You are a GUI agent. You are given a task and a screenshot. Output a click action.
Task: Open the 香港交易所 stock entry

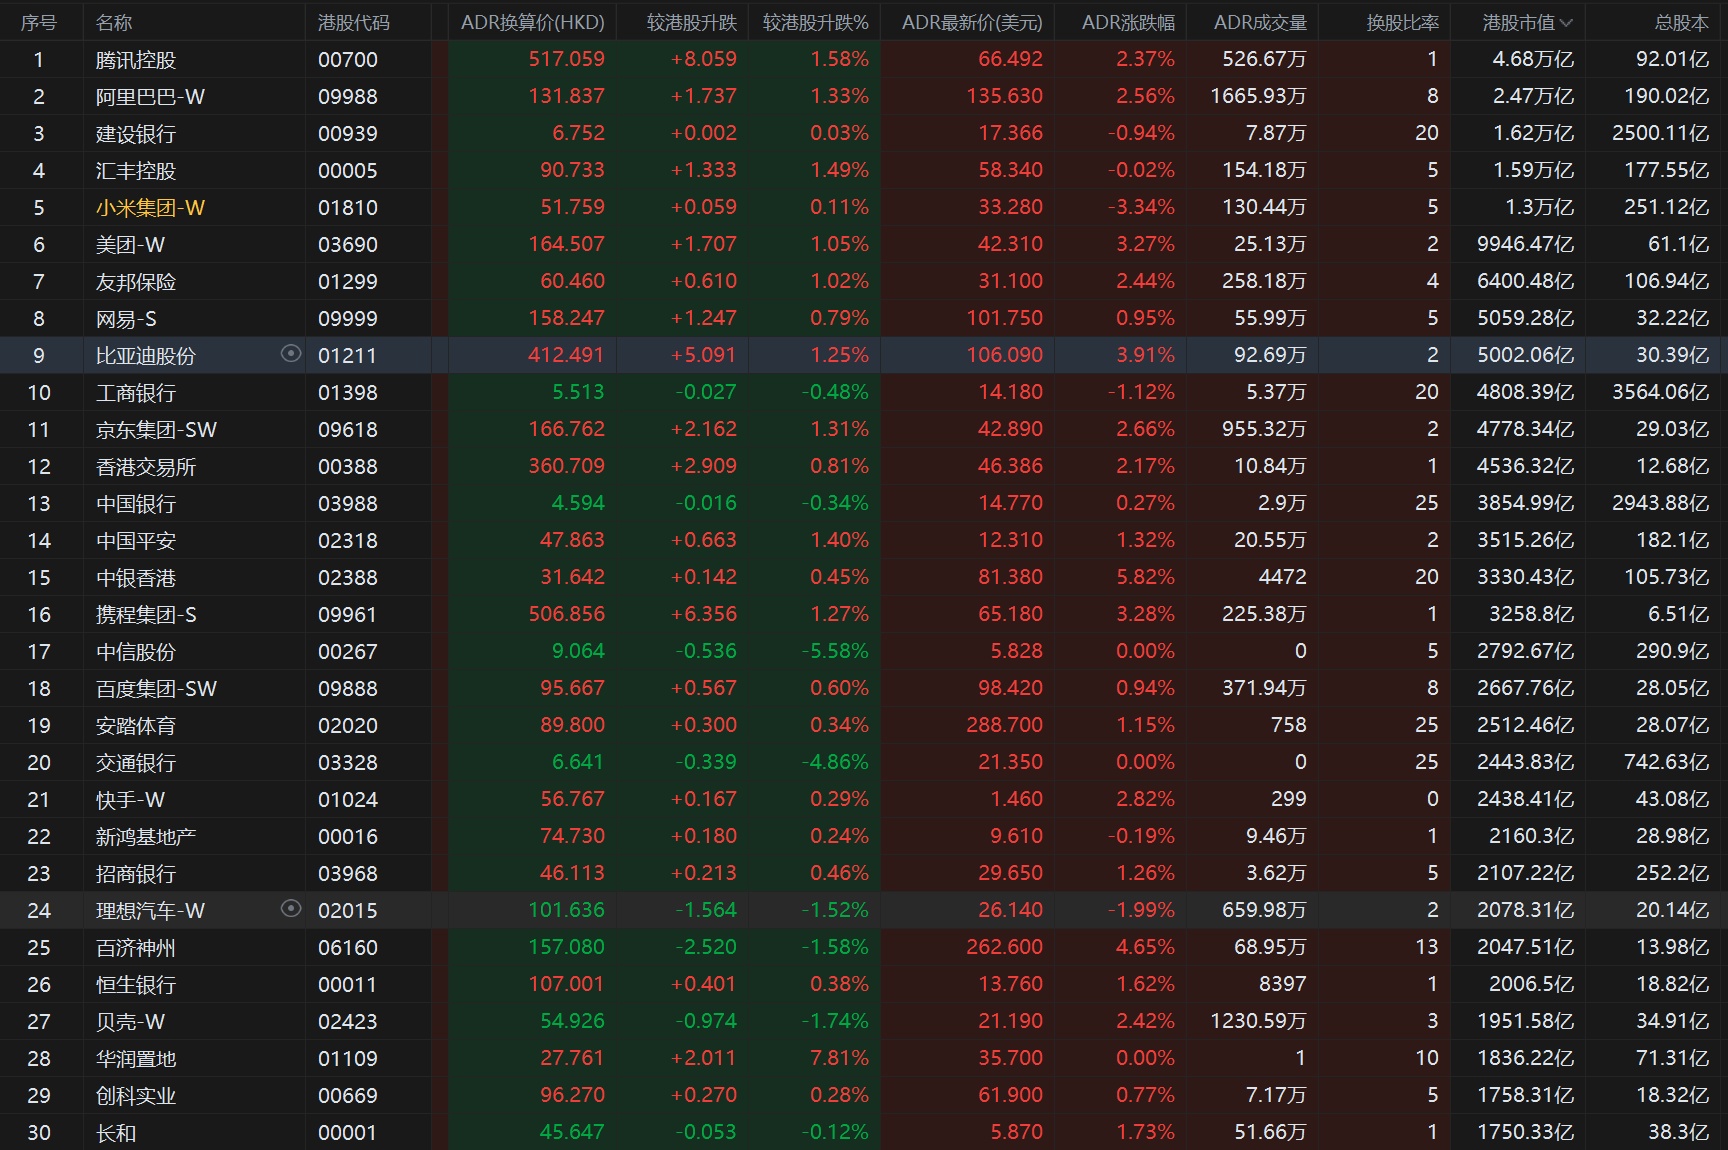click(146, 467)
